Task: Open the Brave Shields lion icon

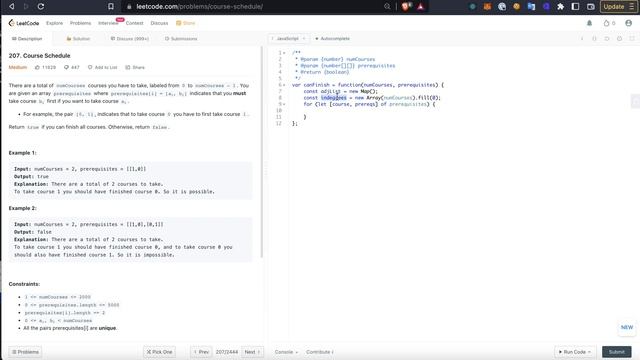Action: coord(406,7)
